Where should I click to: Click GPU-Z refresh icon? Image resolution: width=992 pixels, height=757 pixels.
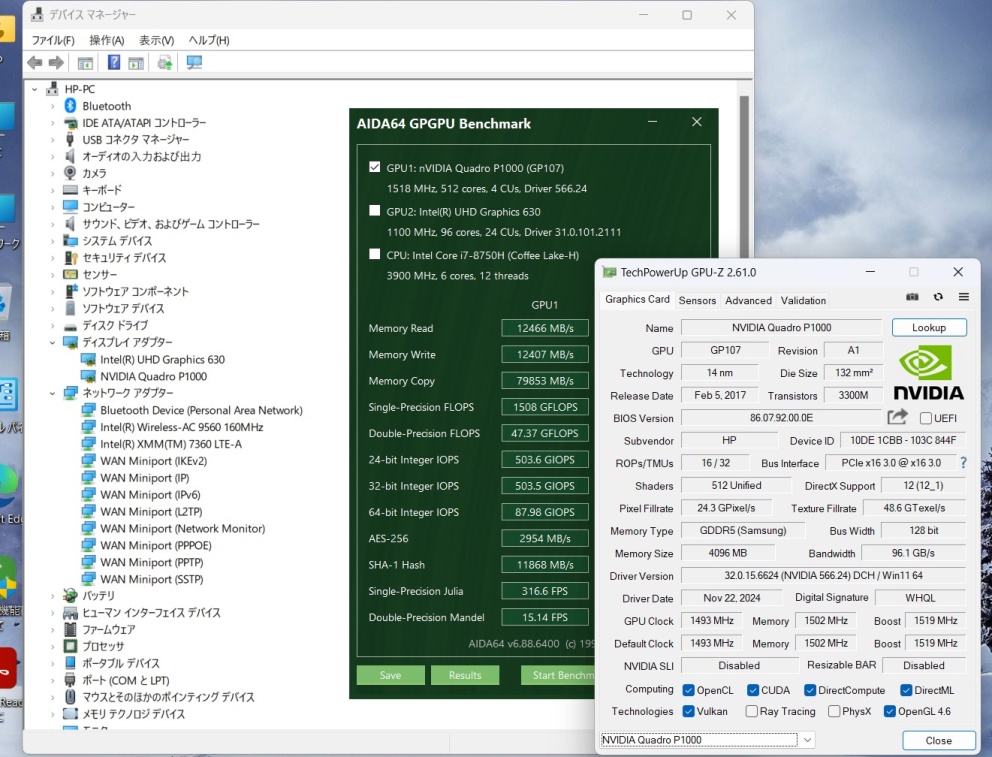click(x=938, y=297)
